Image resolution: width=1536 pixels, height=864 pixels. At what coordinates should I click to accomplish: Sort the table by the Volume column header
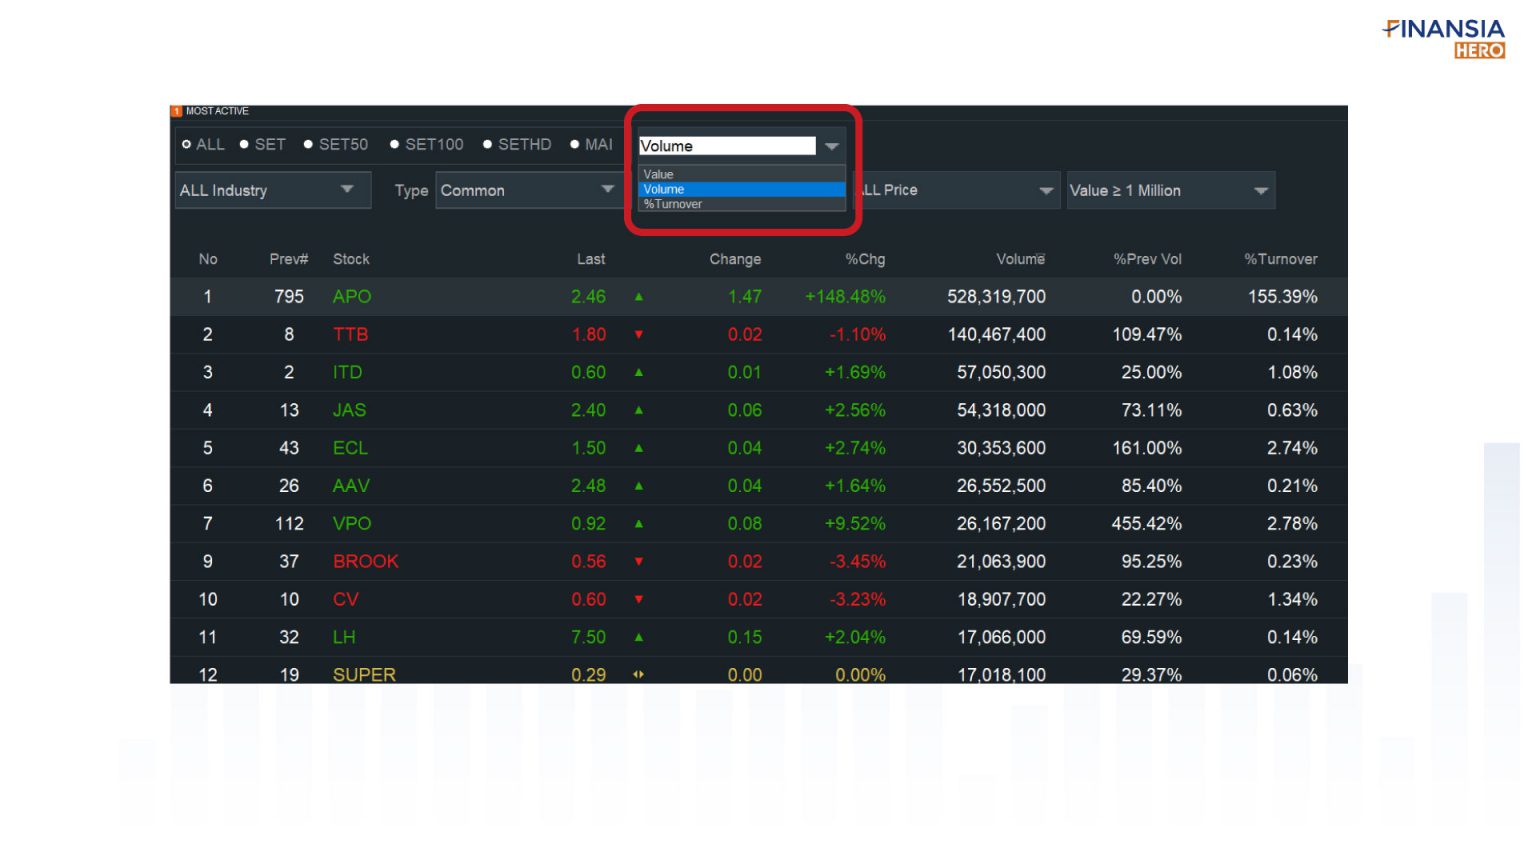click(1021, 259)
